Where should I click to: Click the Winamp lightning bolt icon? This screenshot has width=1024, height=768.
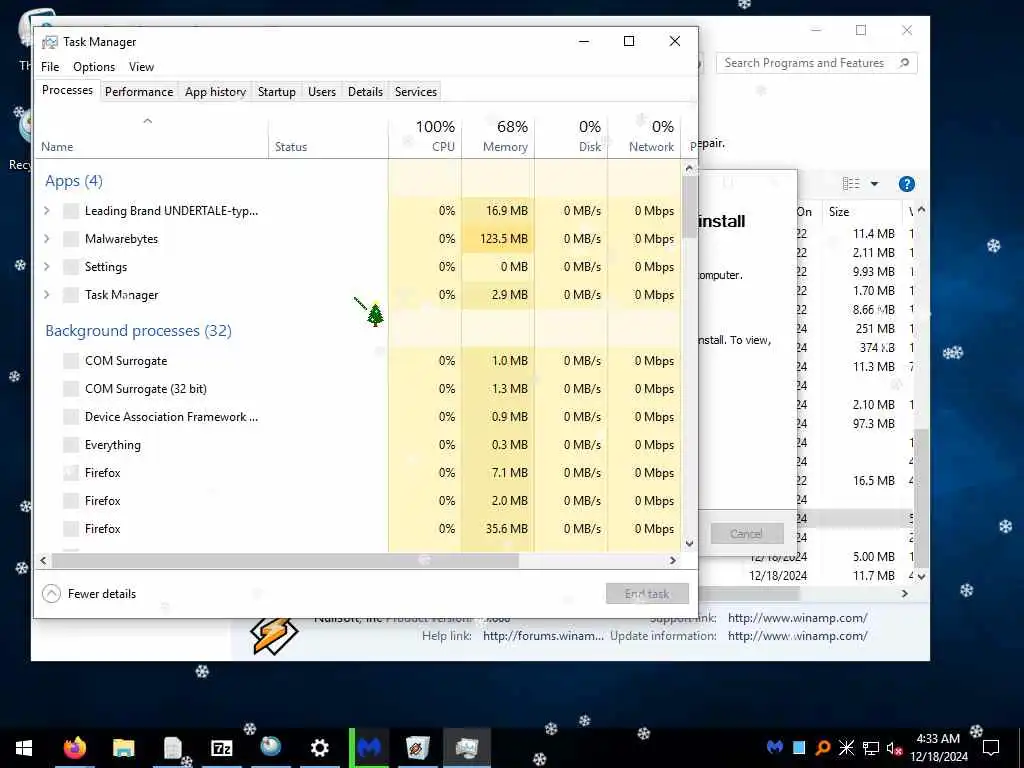(x=274, y=635)
